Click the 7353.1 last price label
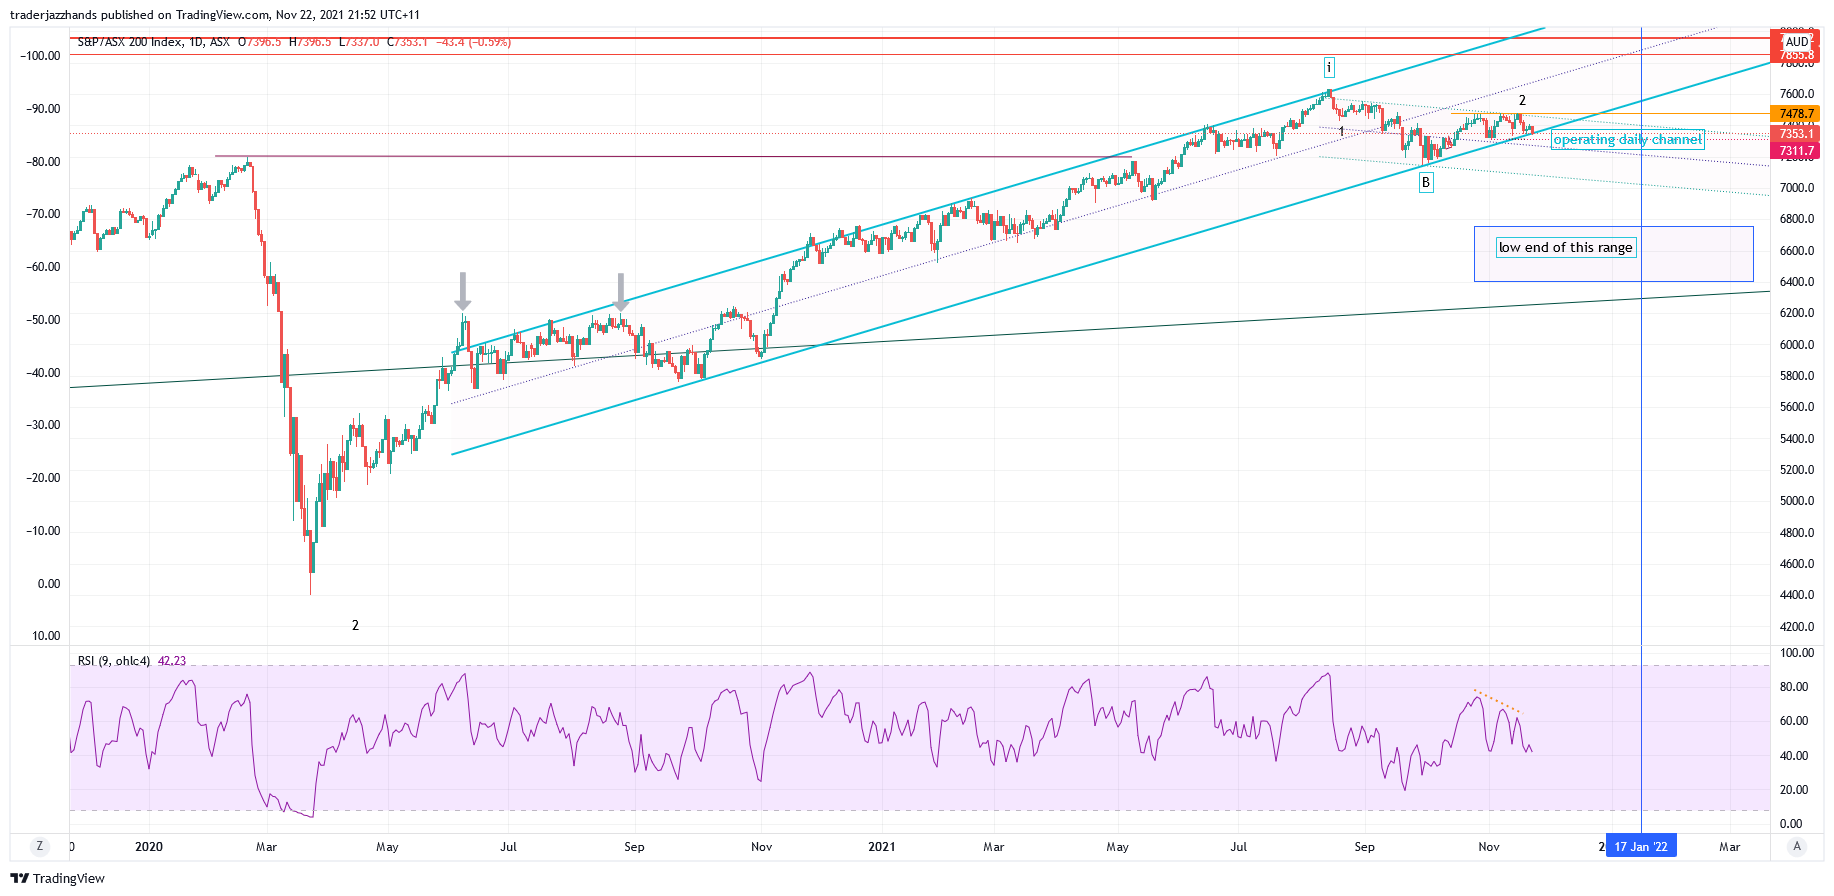The image size is (1834, 896). 1796,133
